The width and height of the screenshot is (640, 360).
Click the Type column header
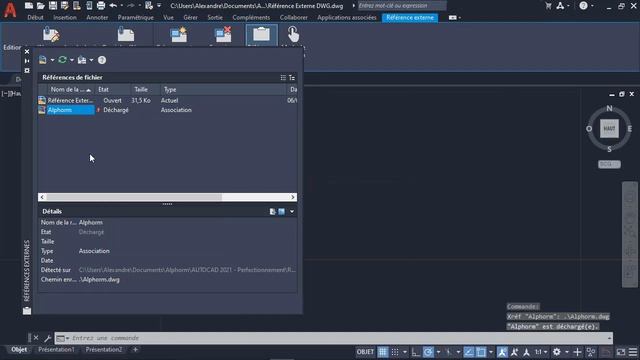pos(223,89)
